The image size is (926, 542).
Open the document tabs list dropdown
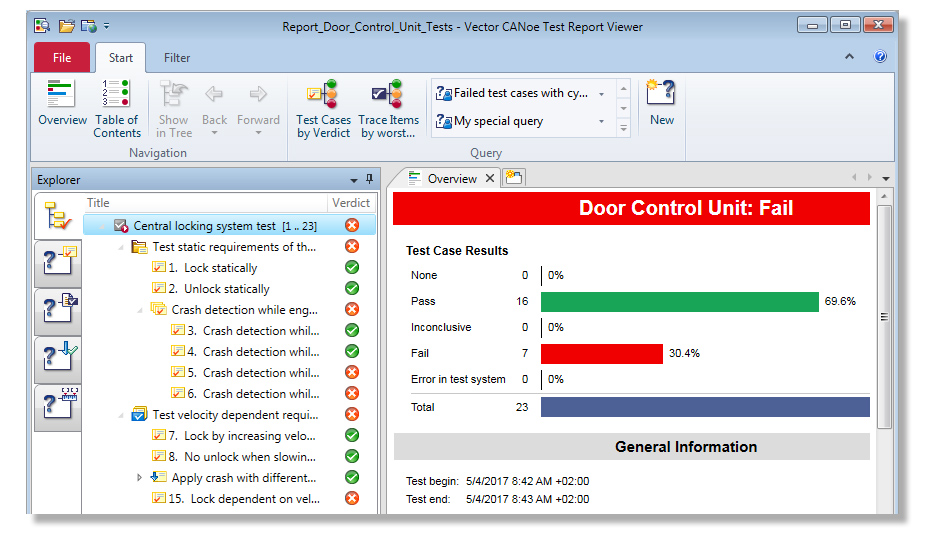886,178
